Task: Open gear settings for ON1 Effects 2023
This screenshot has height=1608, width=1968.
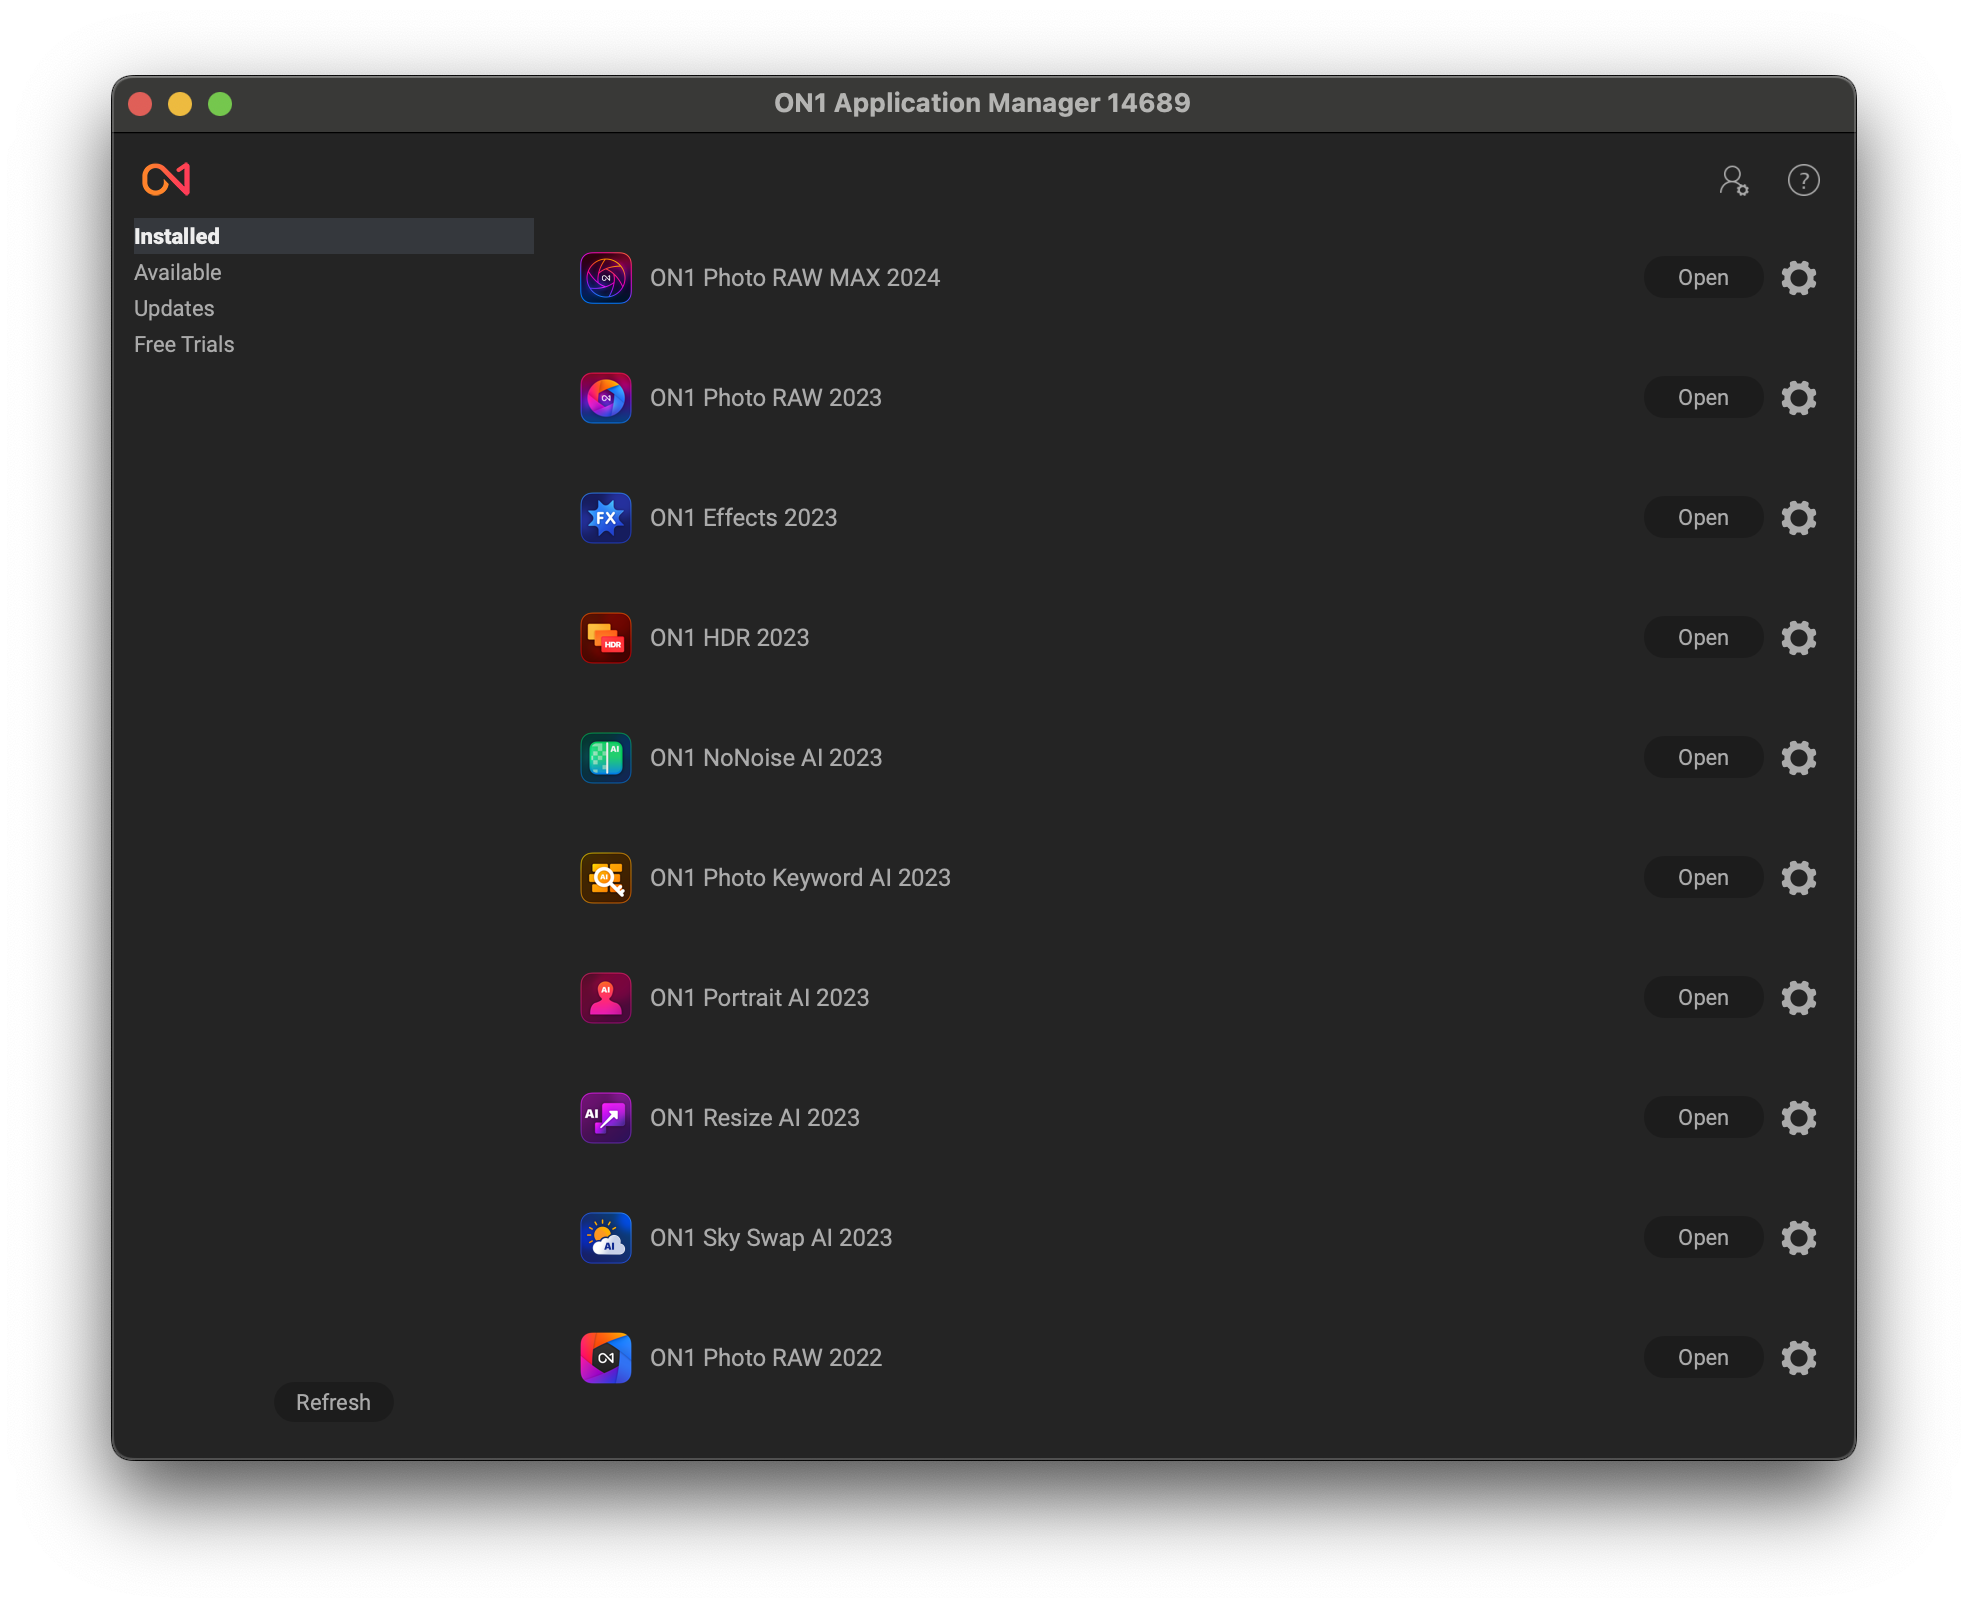Action: click(x=1799, y=518)
